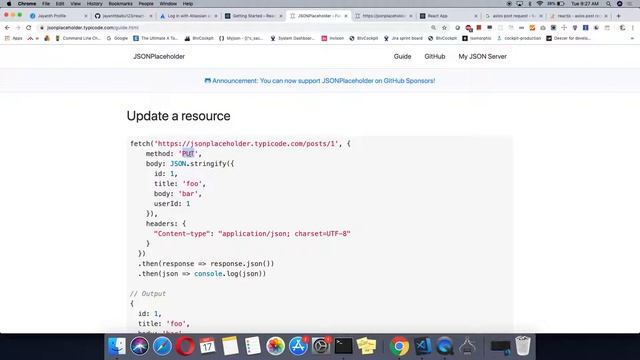
Task: Open the Help menu
Action: point(188,4)
